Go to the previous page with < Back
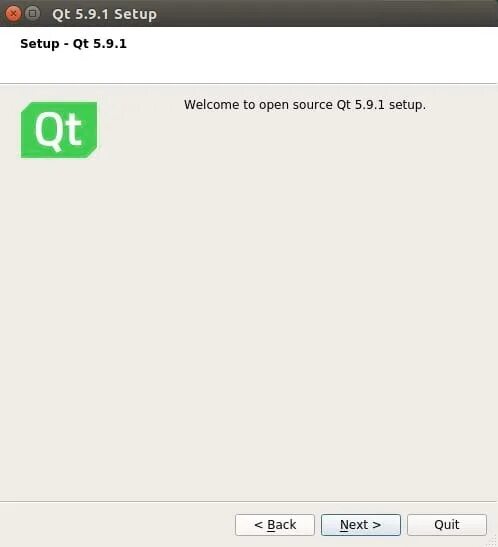Screen dimensions: 498x547 (x=275, y=525)
